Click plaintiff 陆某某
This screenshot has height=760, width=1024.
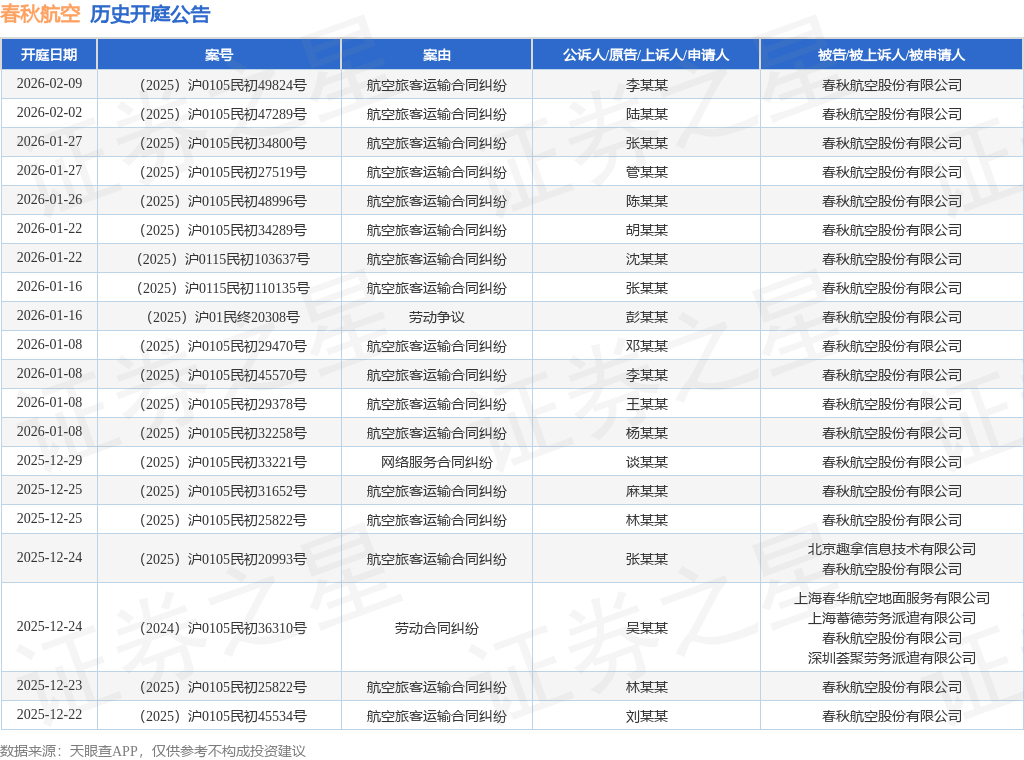point(647,114)
